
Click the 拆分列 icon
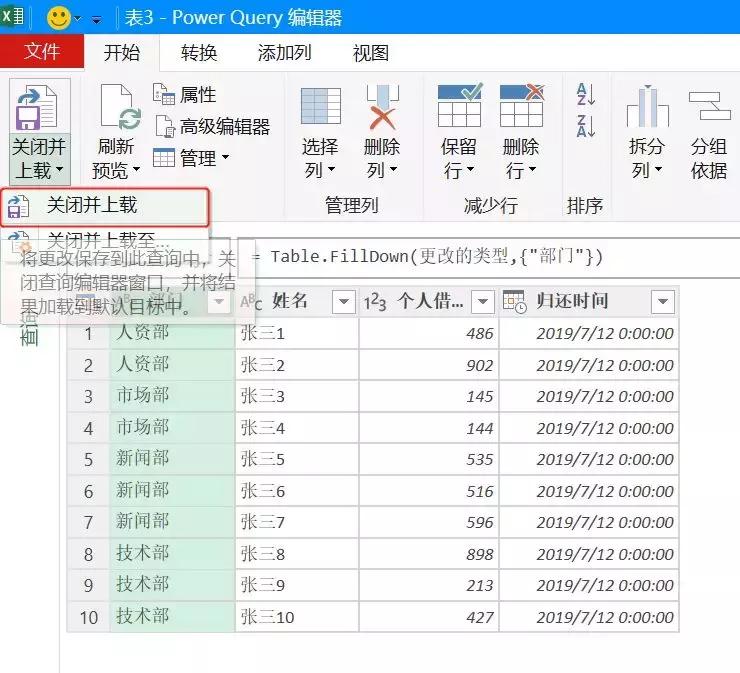pos(648,106)
